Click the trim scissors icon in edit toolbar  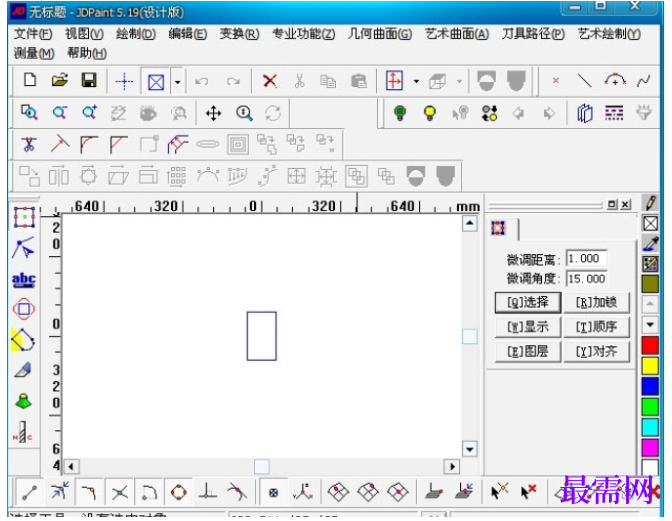pyautogui.click(x=29, y=144)
